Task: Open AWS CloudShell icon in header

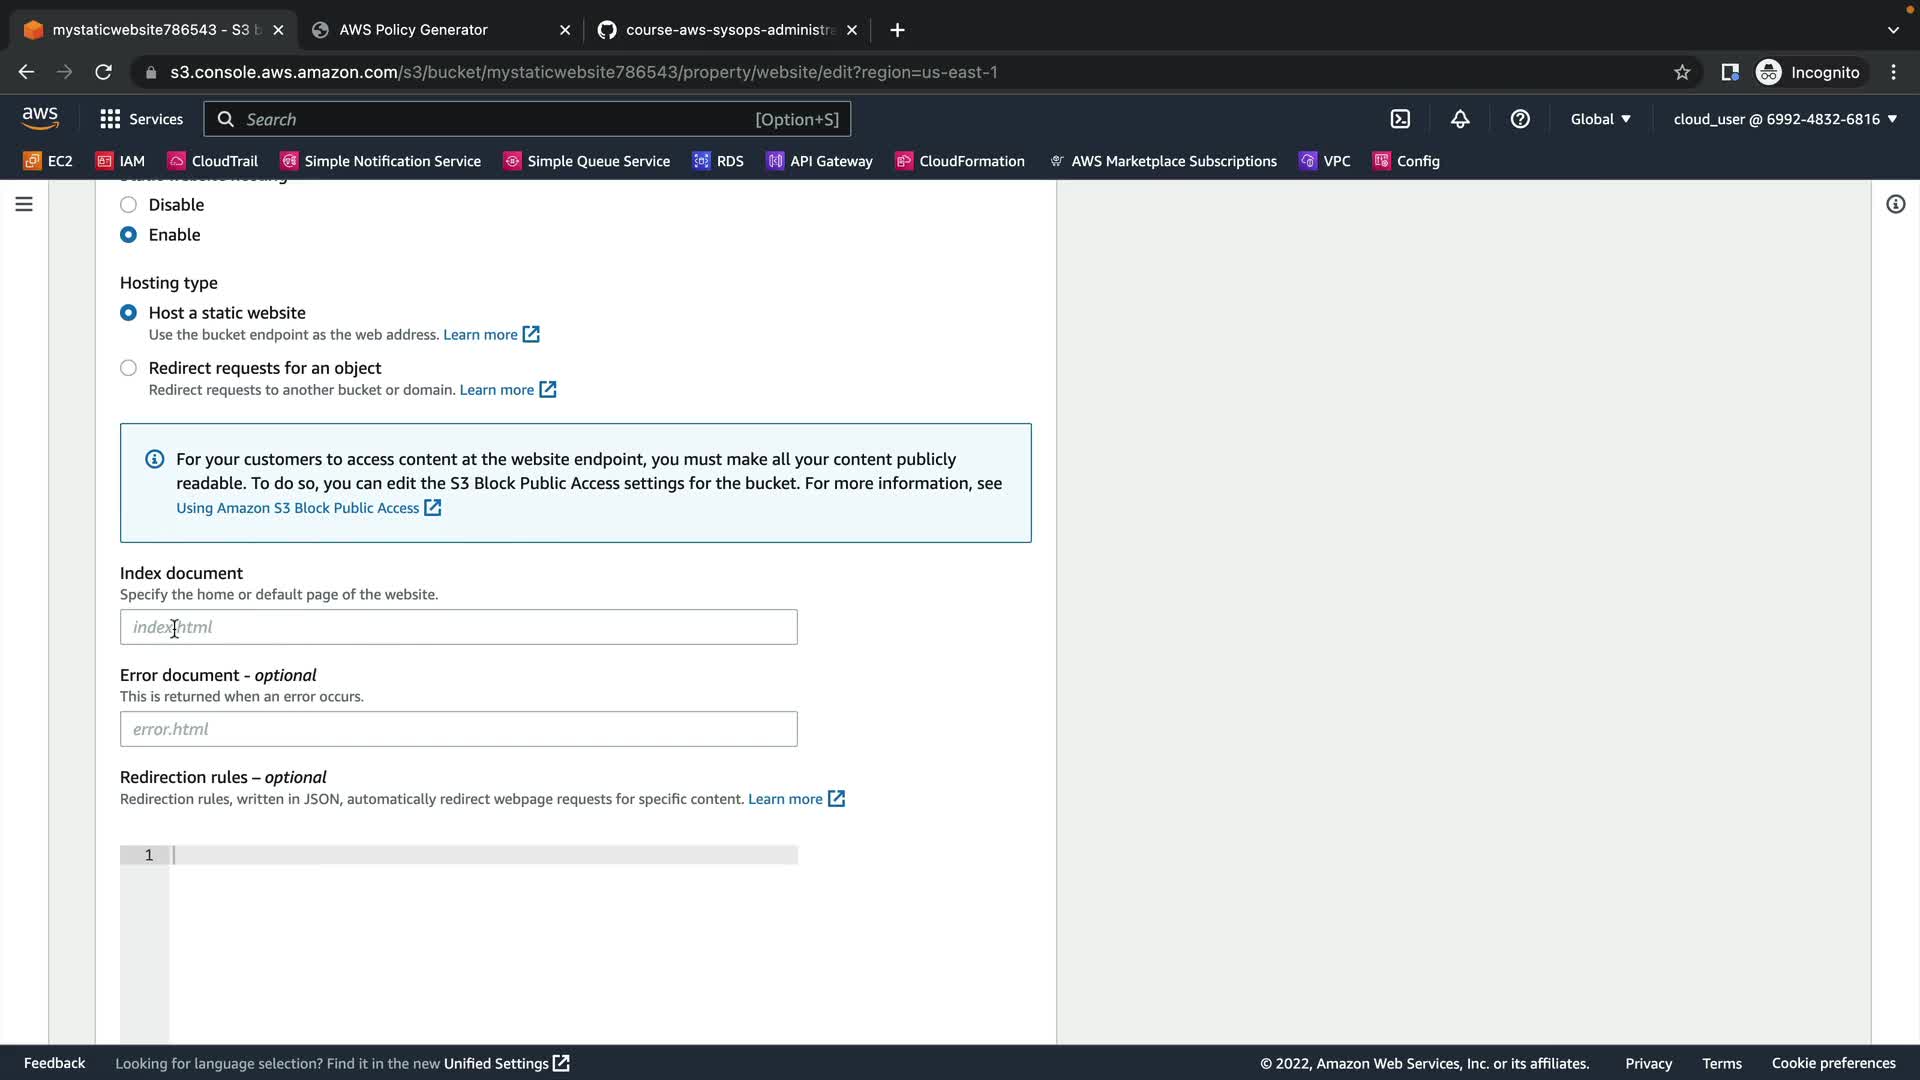Action: point(1400,119)
